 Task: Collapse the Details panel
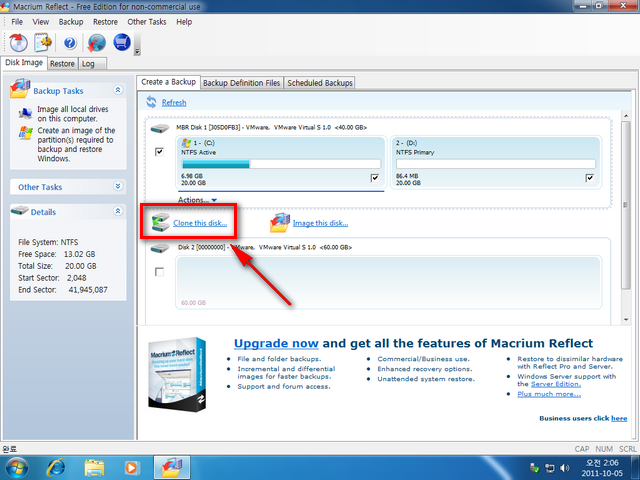(x=118, y=211)
